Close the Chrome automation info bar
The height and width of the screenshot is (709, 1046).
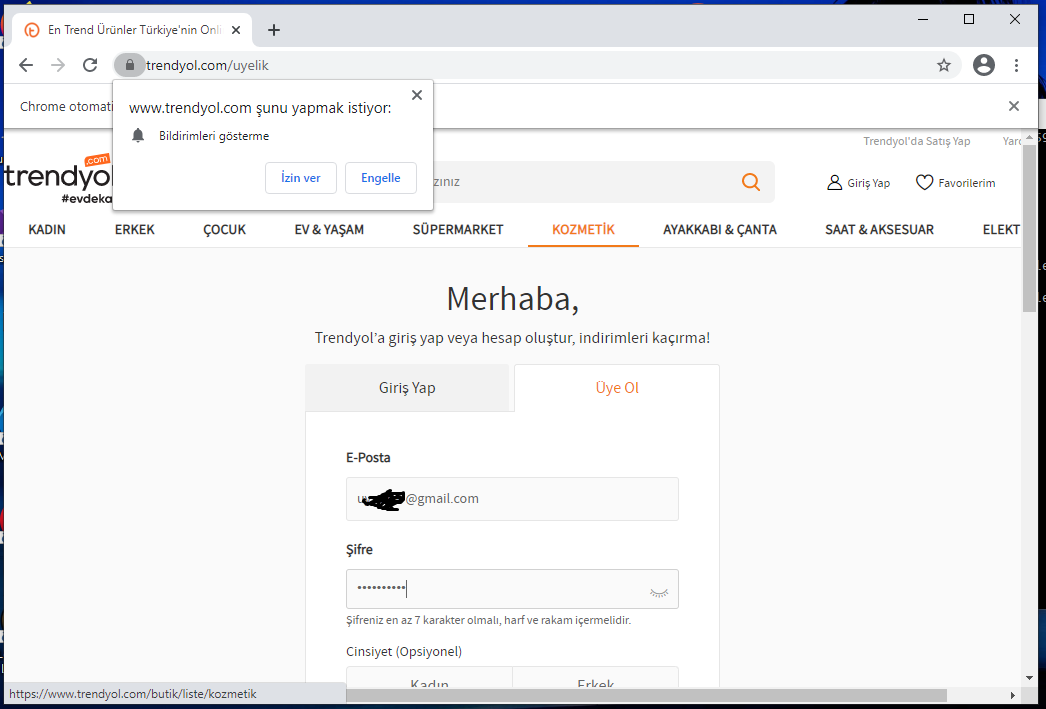1014,106
